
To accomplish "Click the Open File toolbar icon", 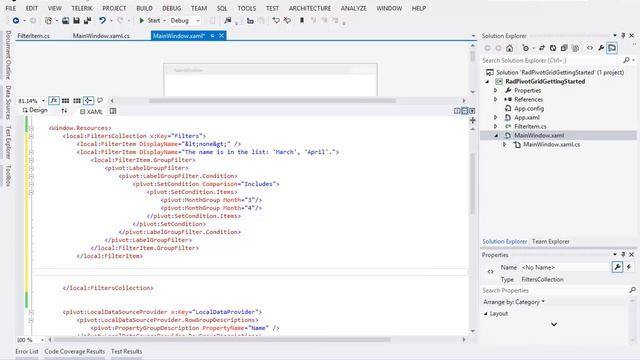I will click(65, 20).
